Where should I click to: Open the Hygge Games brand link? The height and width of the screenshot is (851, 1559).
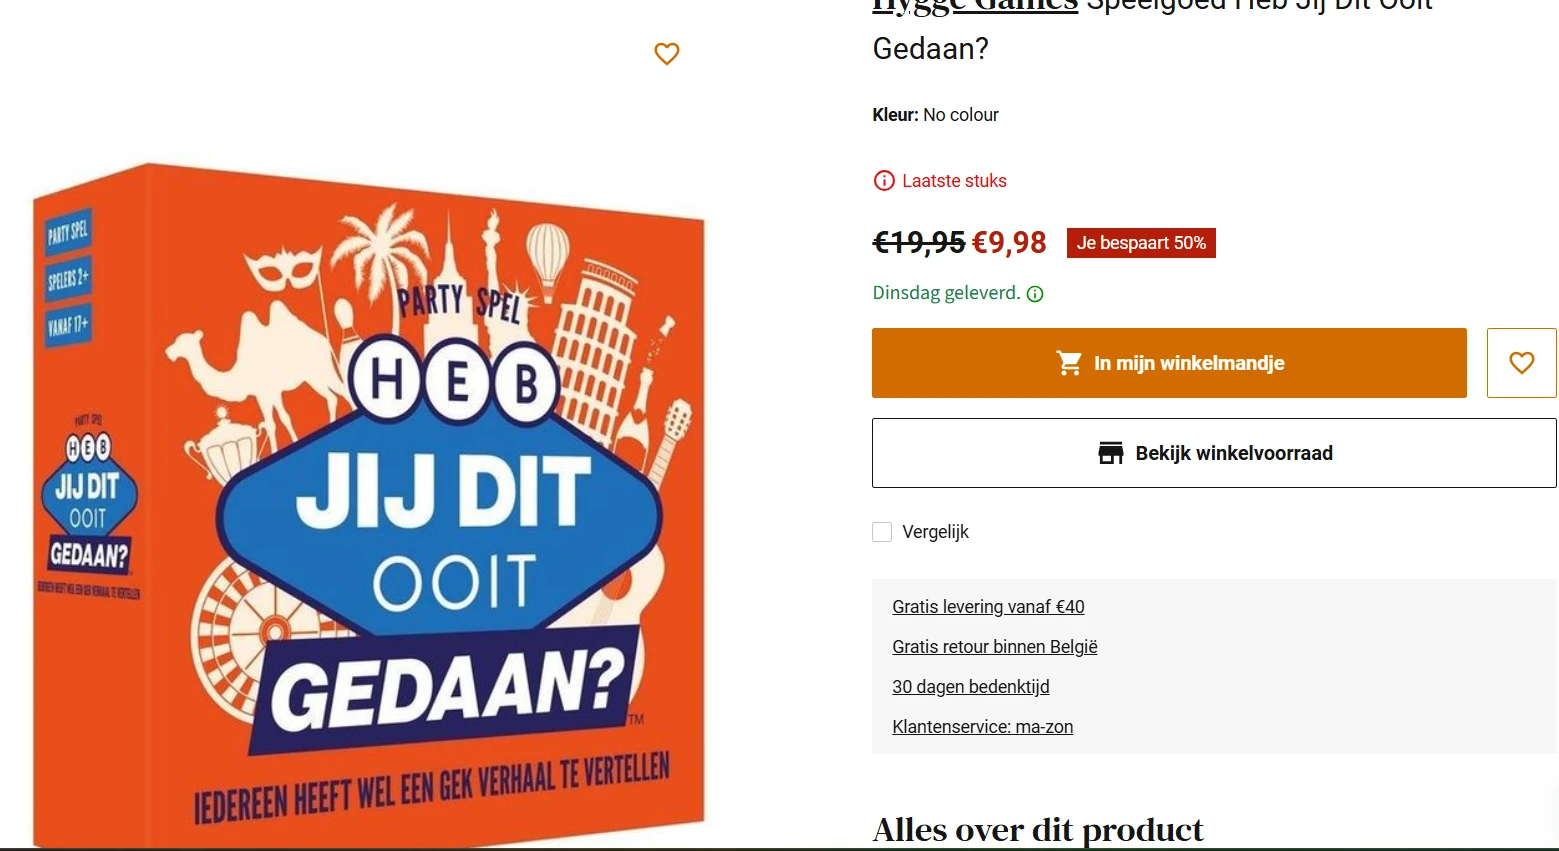tap(975, 5)
